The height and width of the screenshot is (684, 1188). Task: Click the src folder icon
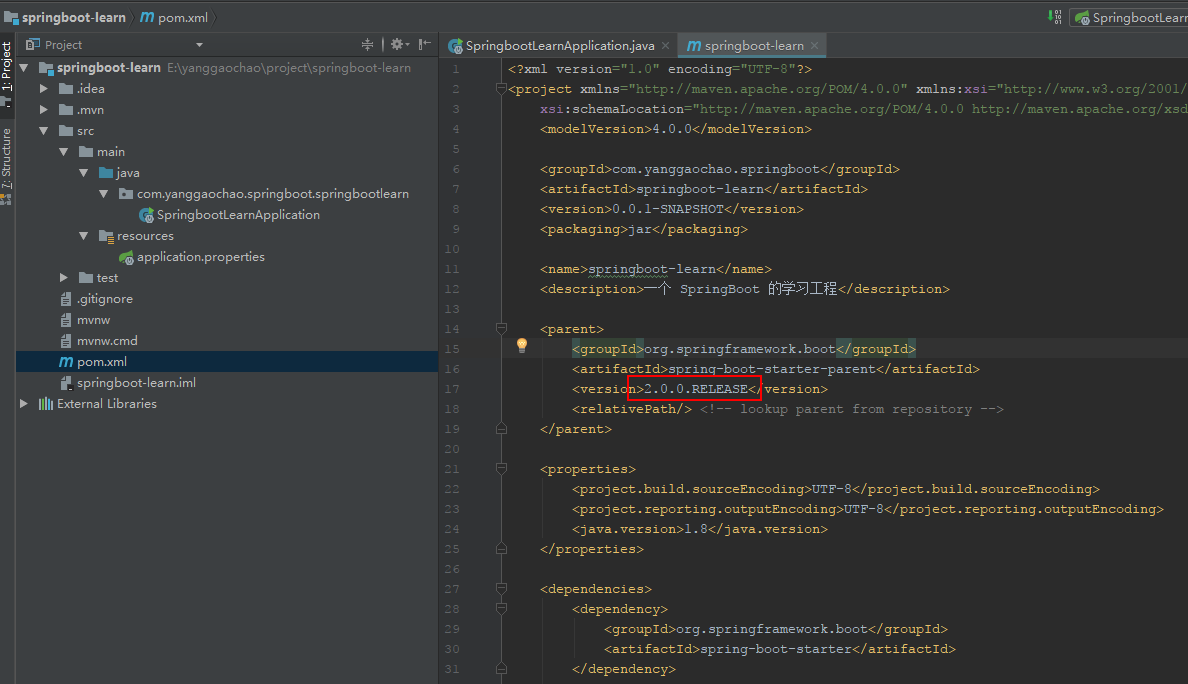pos(66,131)
